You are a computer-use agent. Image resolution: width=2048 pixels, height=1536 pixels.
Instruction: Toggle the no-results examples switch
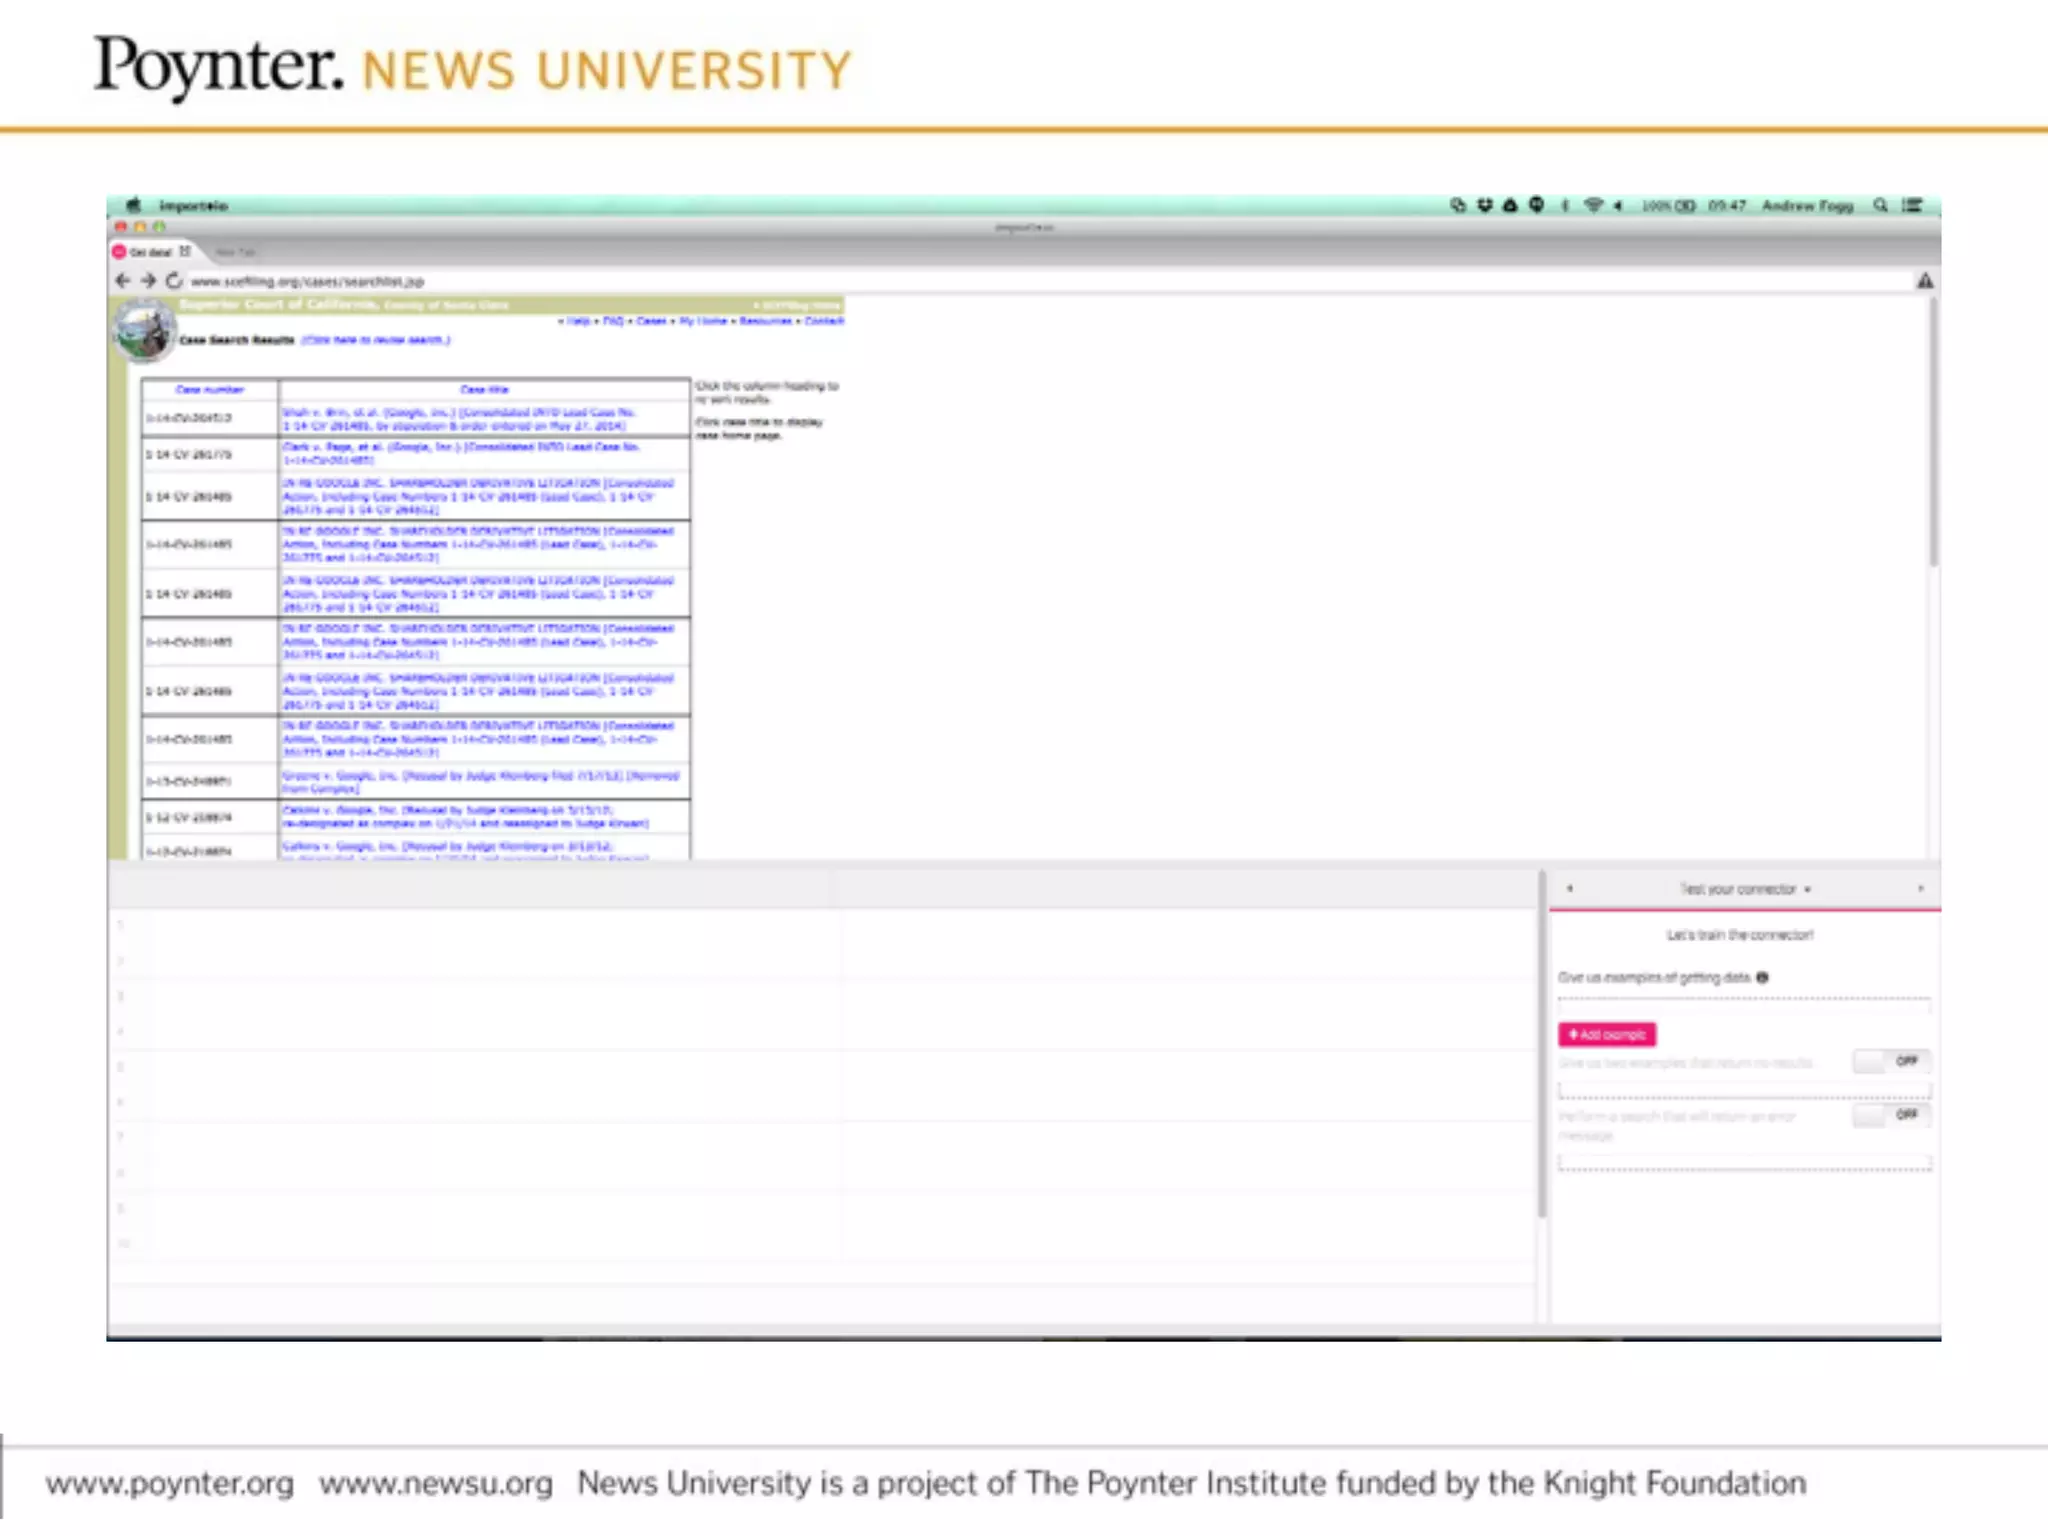[x=1890, y=1061]
